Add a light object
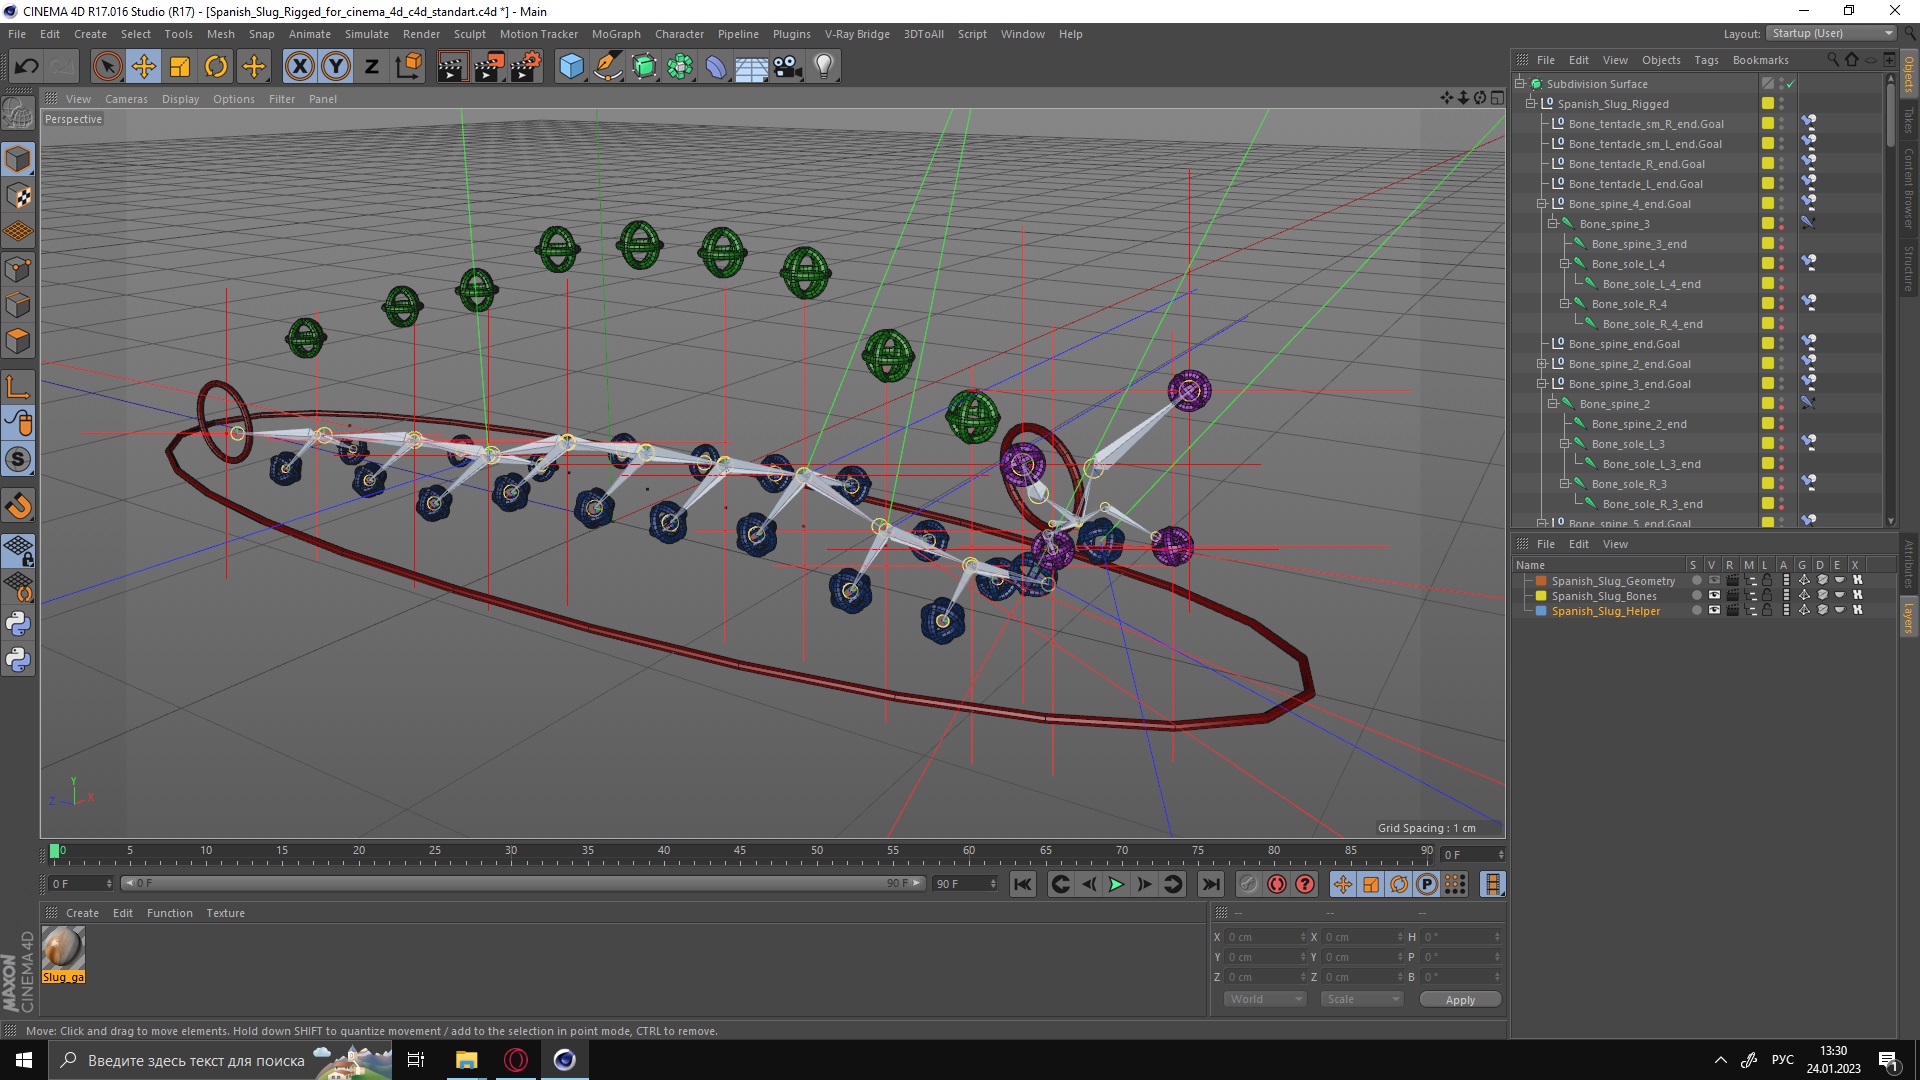Viewport: 1920px width, 1080px height. point(824,67)
